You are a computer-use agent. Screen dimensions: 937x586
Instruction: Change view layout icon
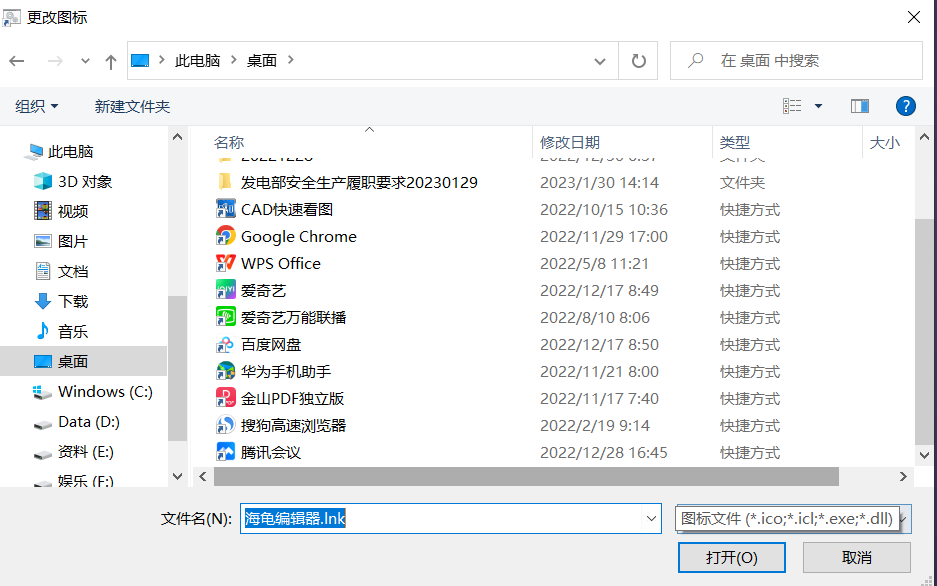(792, 106)
